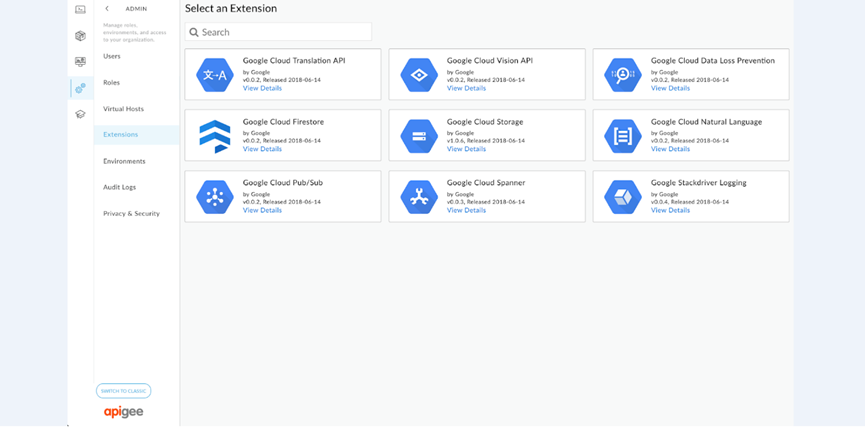Click the Google Cloud Spanner title
This screenshot has width=865, height=427.
tap(486, 183)
